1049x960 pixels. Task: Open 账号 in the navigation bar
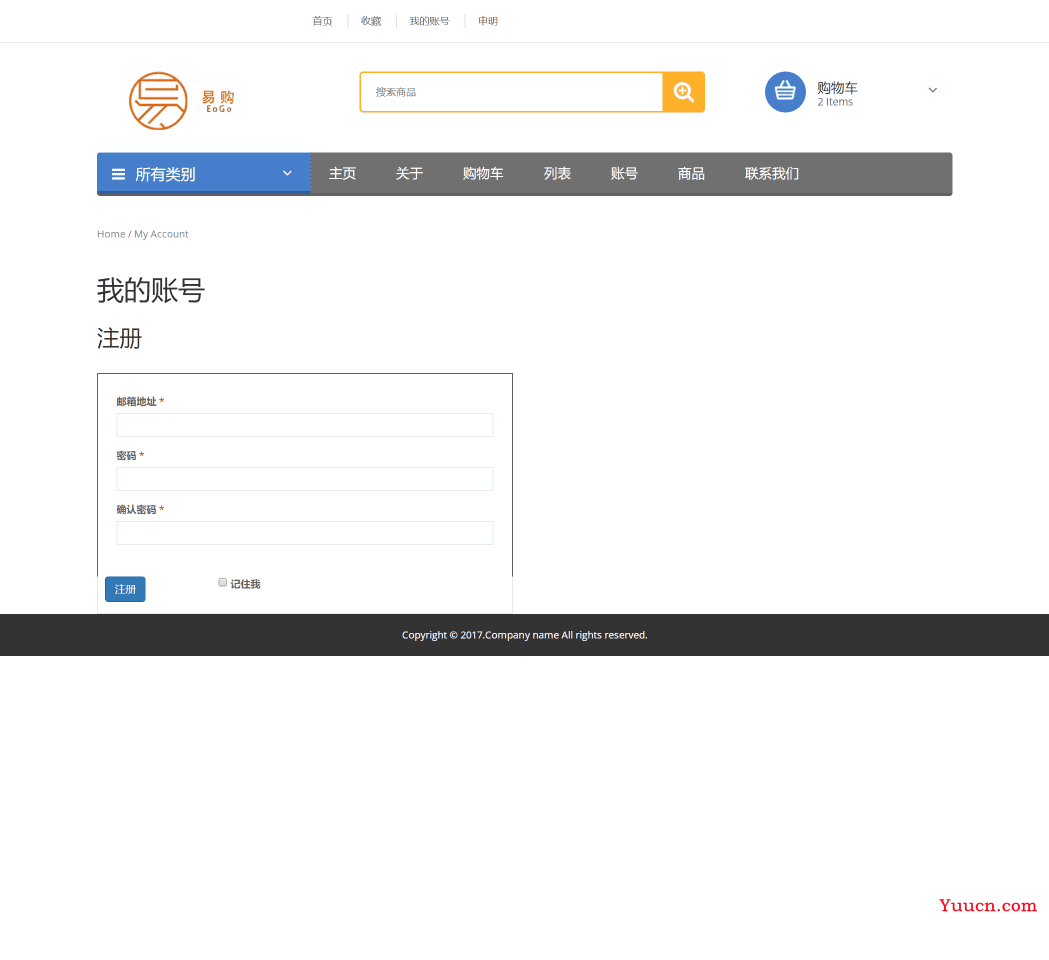pos(624,173)
